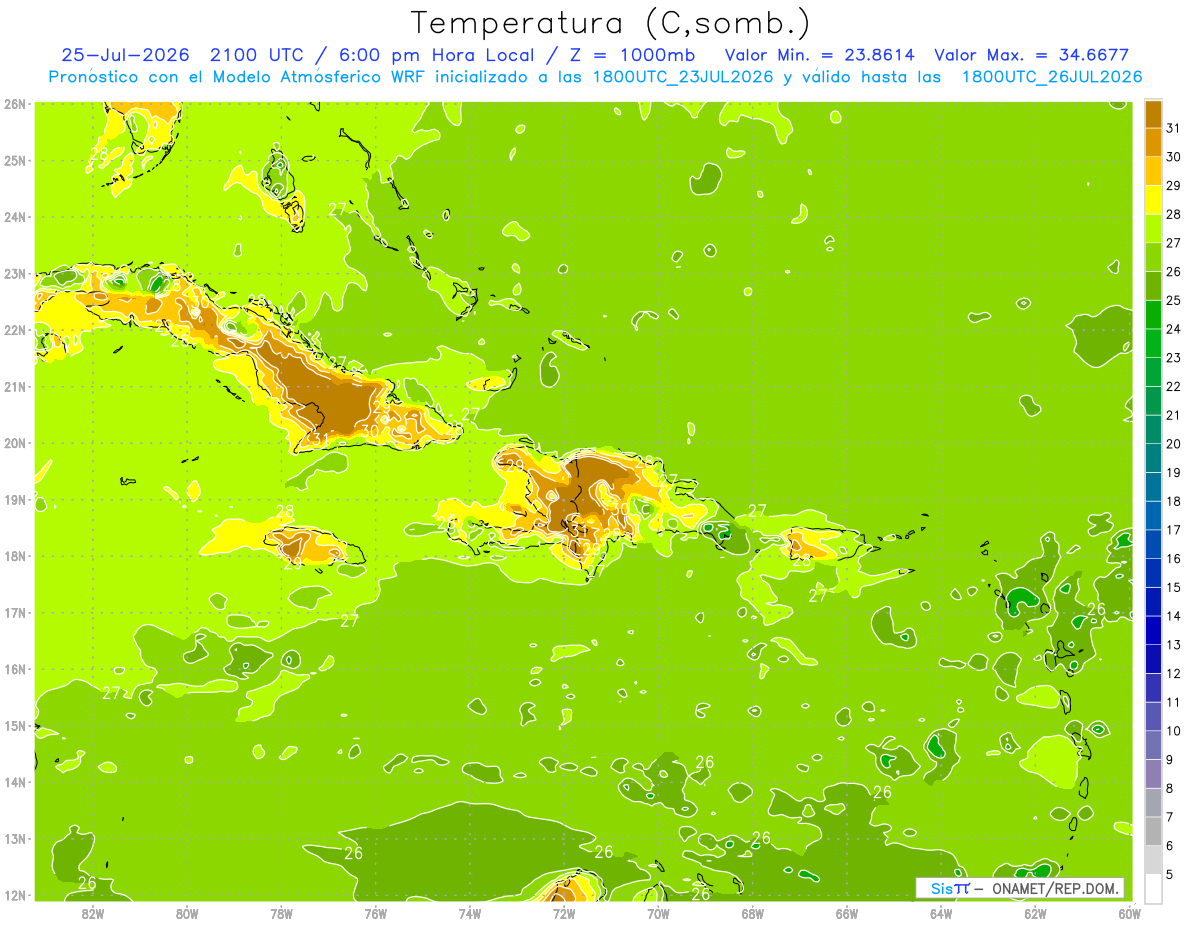The image size is (1200, 927).
Task: Click longitude axis label "60W"
Action: pyautogui.click(x=1129, y=913)
